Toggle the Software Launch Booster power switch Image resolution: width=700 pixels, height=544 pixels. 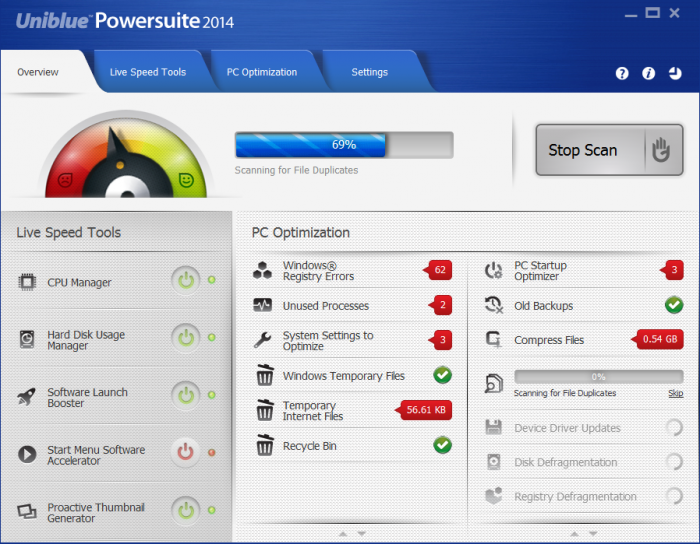[x=186, y=395]
